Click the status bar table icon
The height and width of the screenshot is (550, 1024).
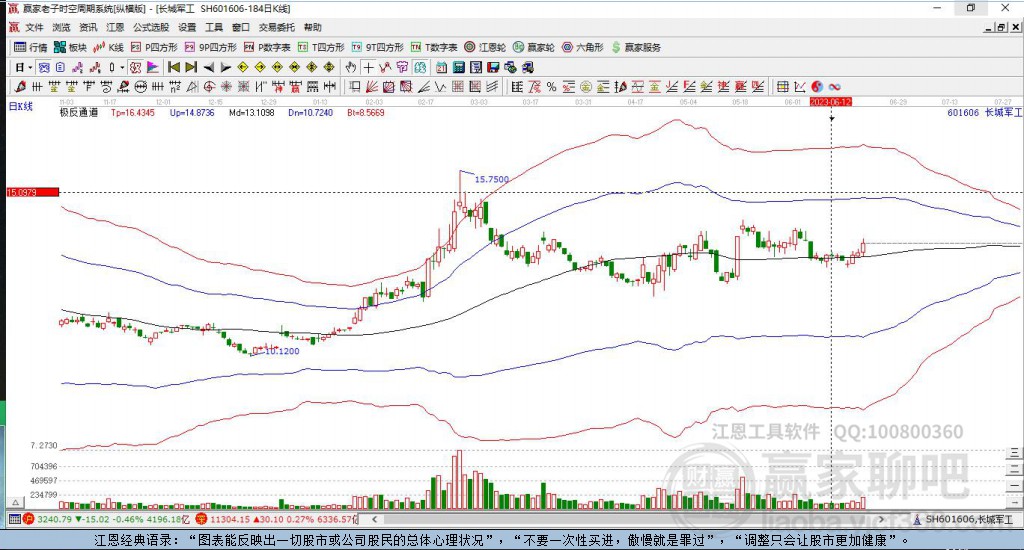(14, 519)
